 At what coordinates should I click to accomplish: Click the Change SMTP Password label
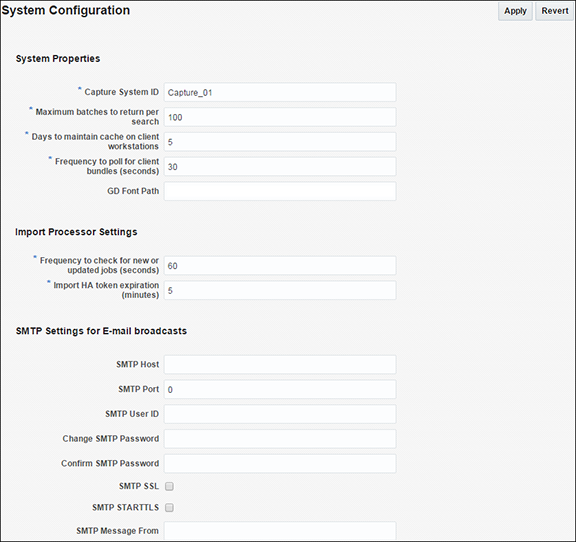[111, 438]
